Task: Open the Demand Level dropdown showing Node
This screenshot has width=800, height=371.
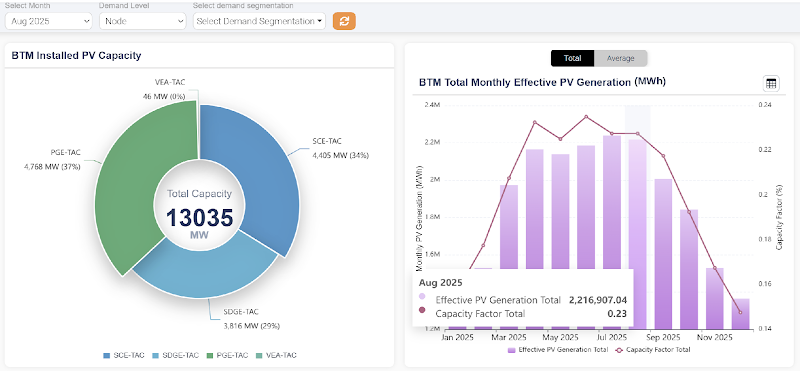Action: click(142, 21)
